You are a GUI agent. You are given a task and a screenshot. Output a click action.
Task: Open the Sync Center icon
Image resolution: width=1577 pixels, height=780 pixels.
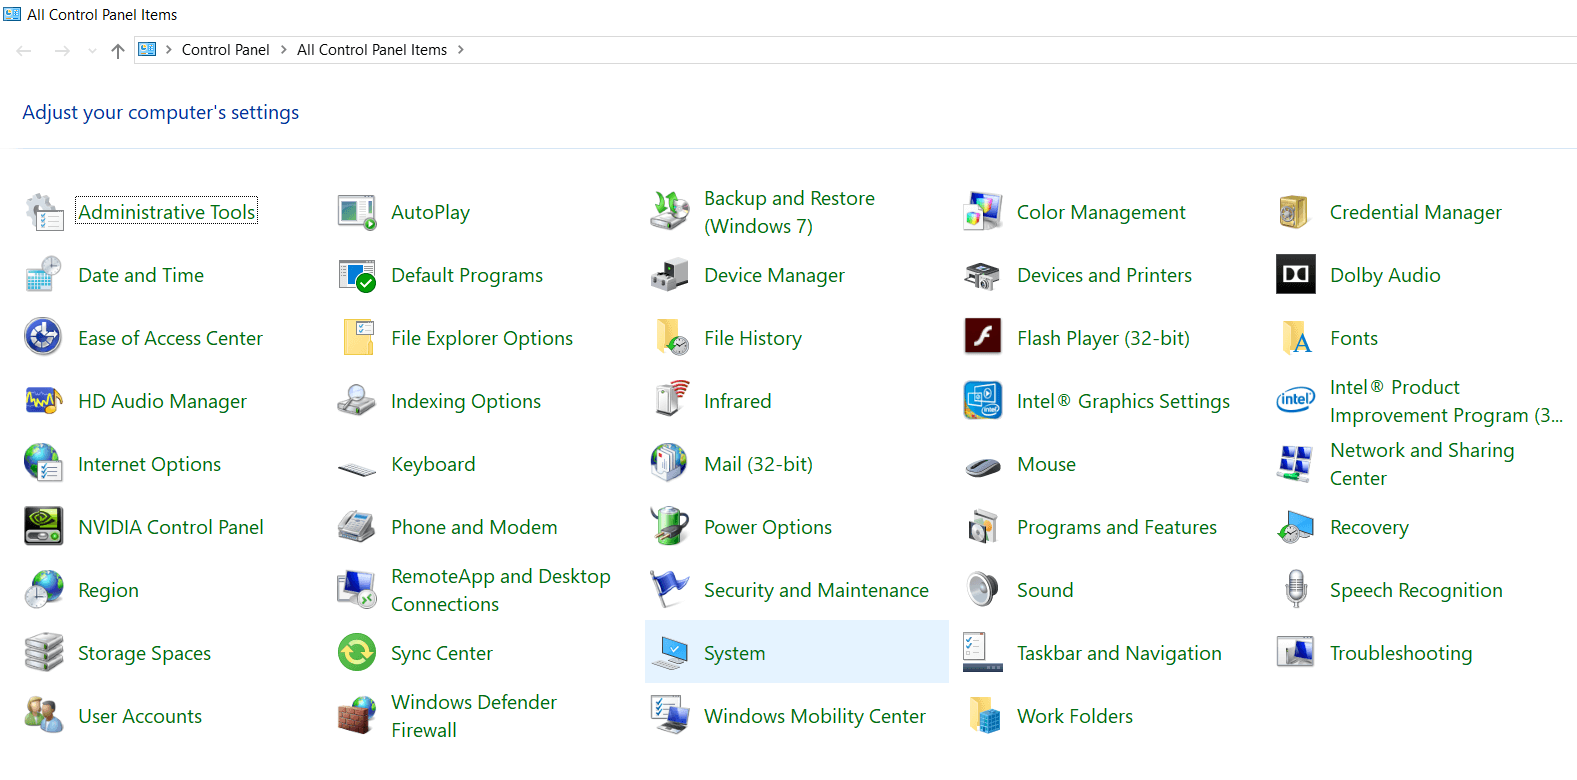coord(356,653)
